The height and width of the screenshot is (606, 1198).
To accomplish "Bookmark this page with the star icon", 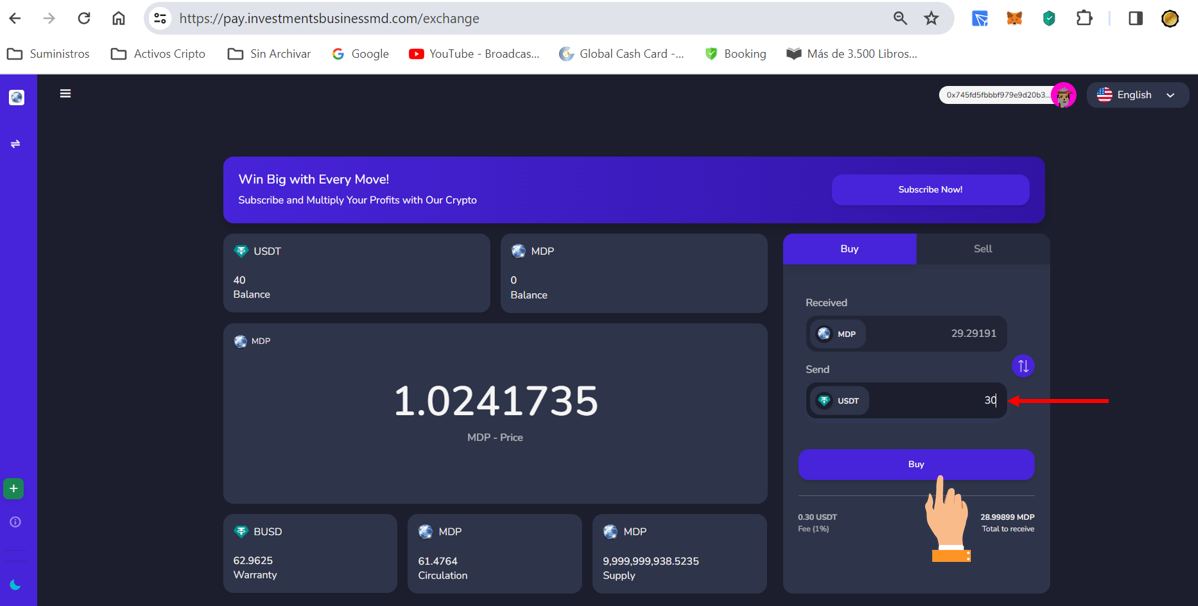I will click(x=931, y=18).
